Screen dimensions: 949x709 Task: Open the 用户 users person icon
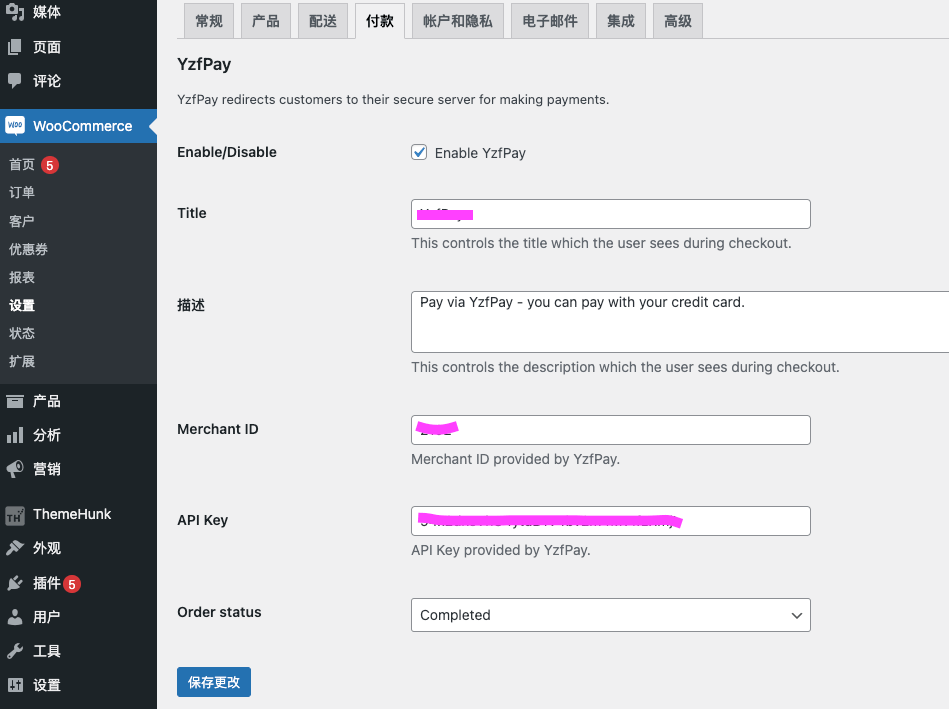click(x=15, y=617)
